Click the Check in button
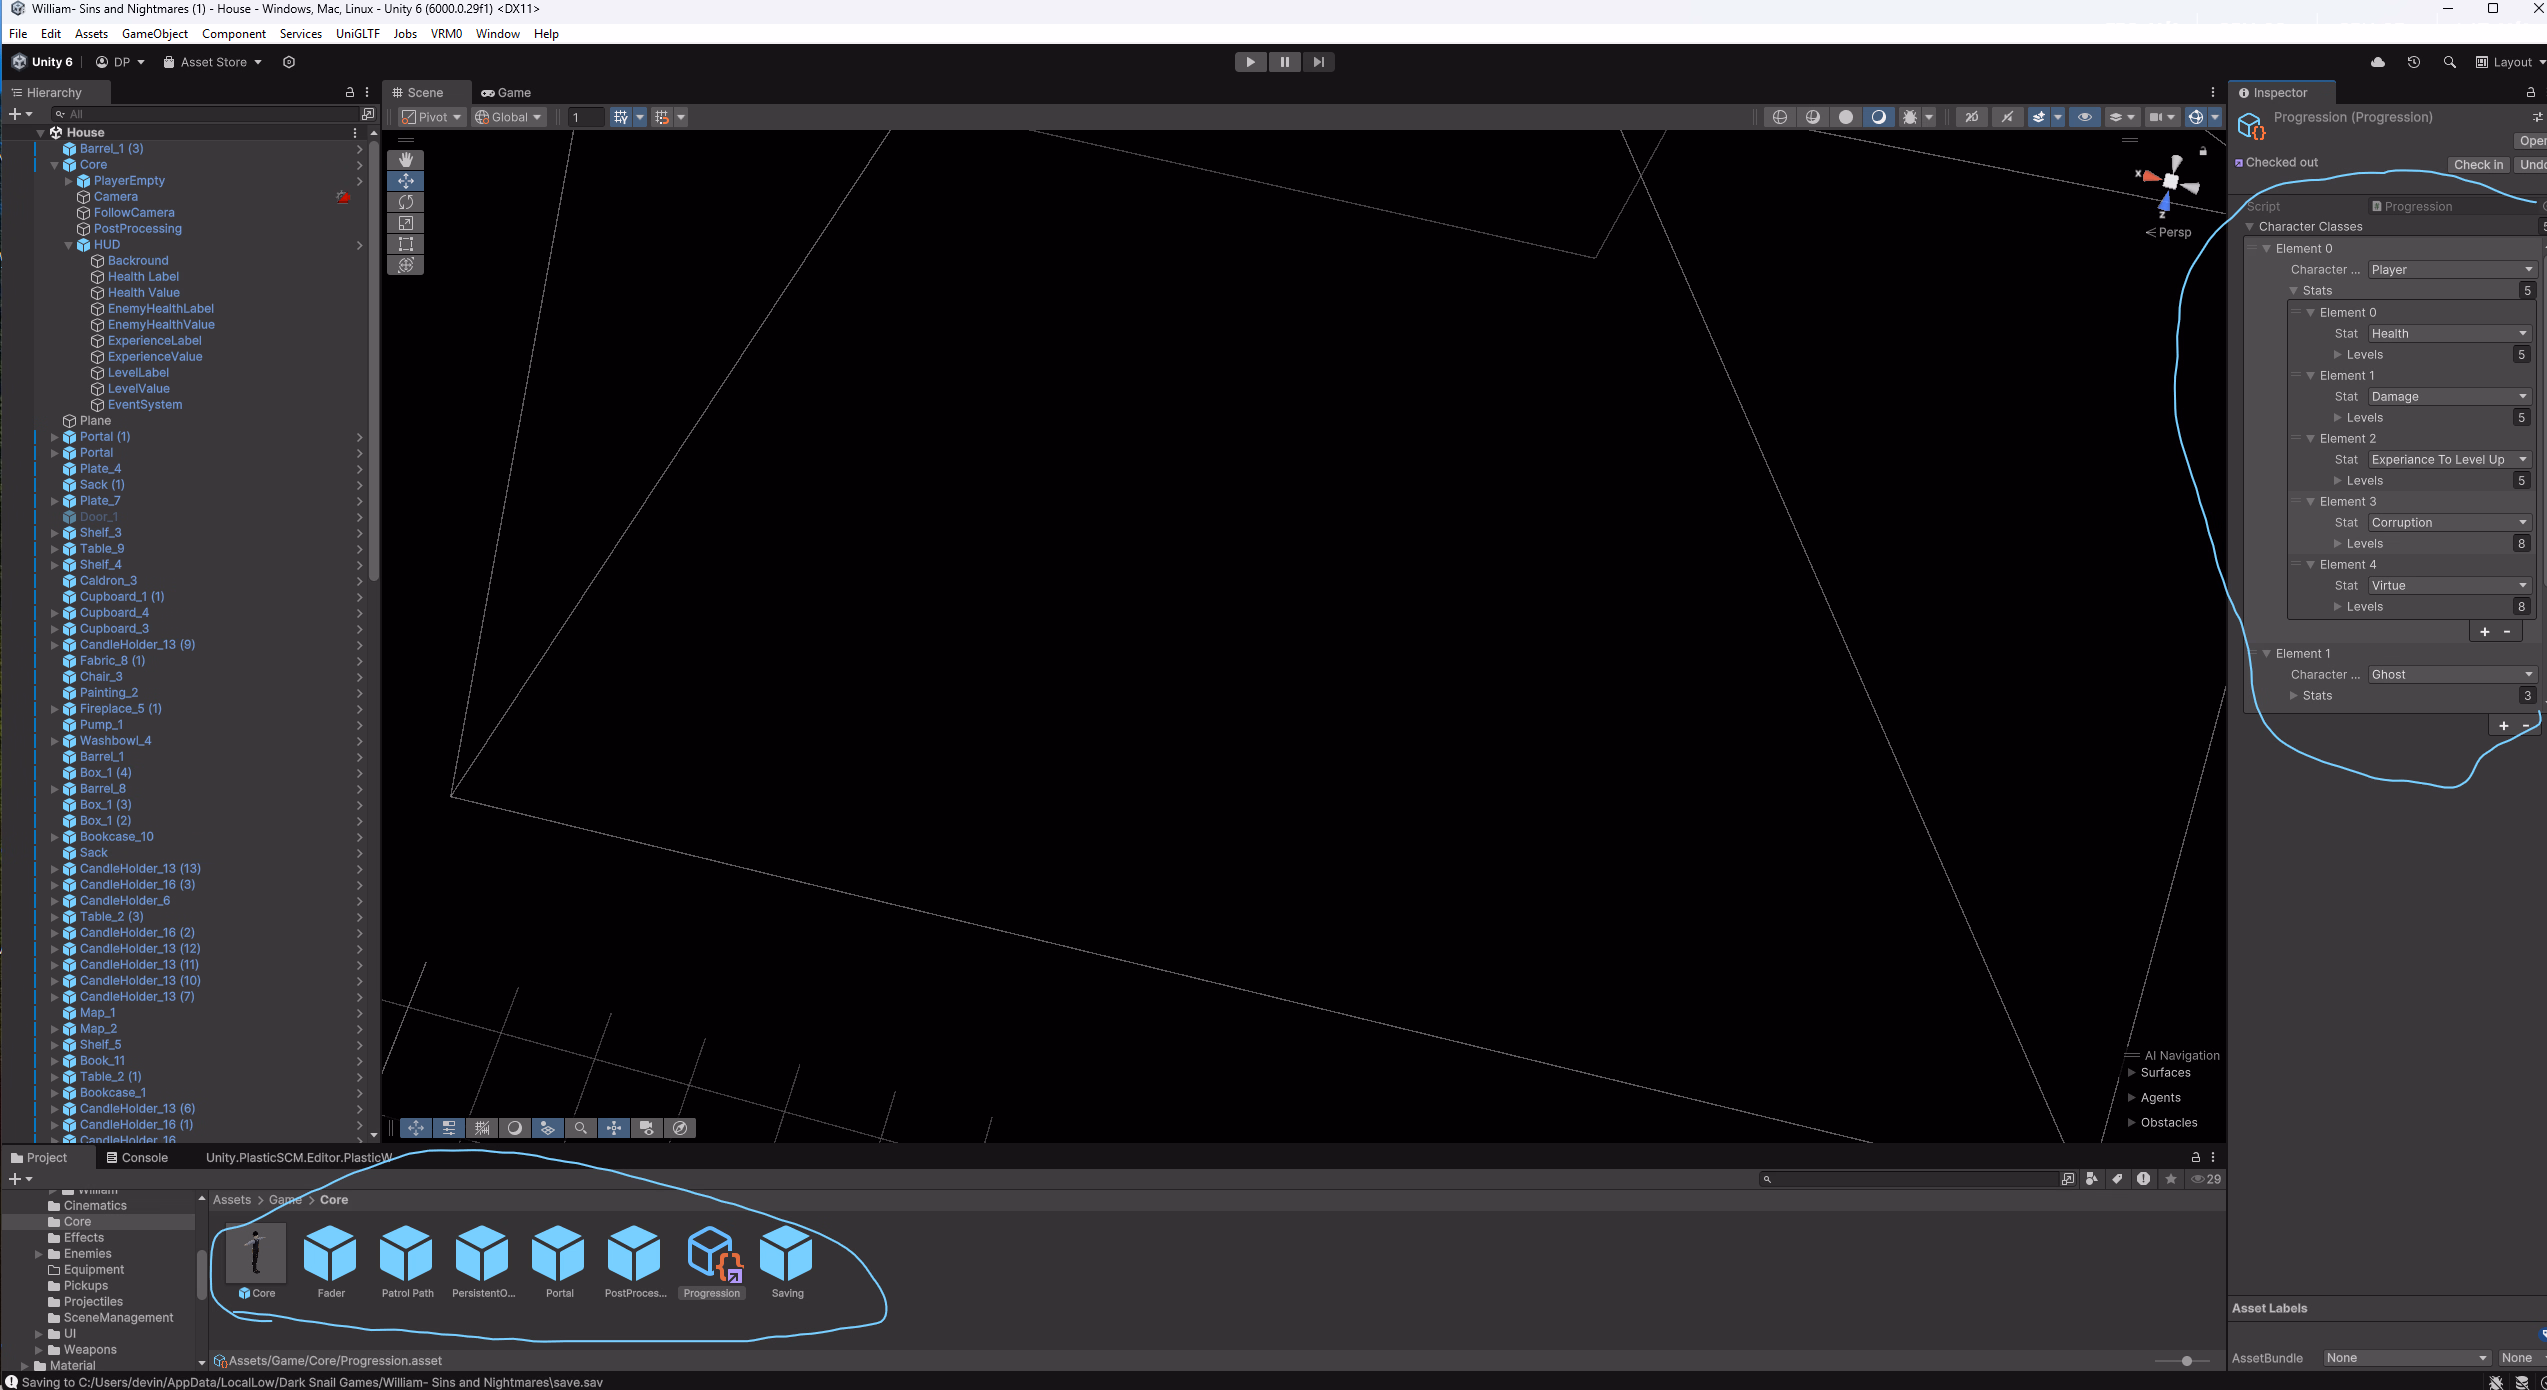 pos(2477,165)
